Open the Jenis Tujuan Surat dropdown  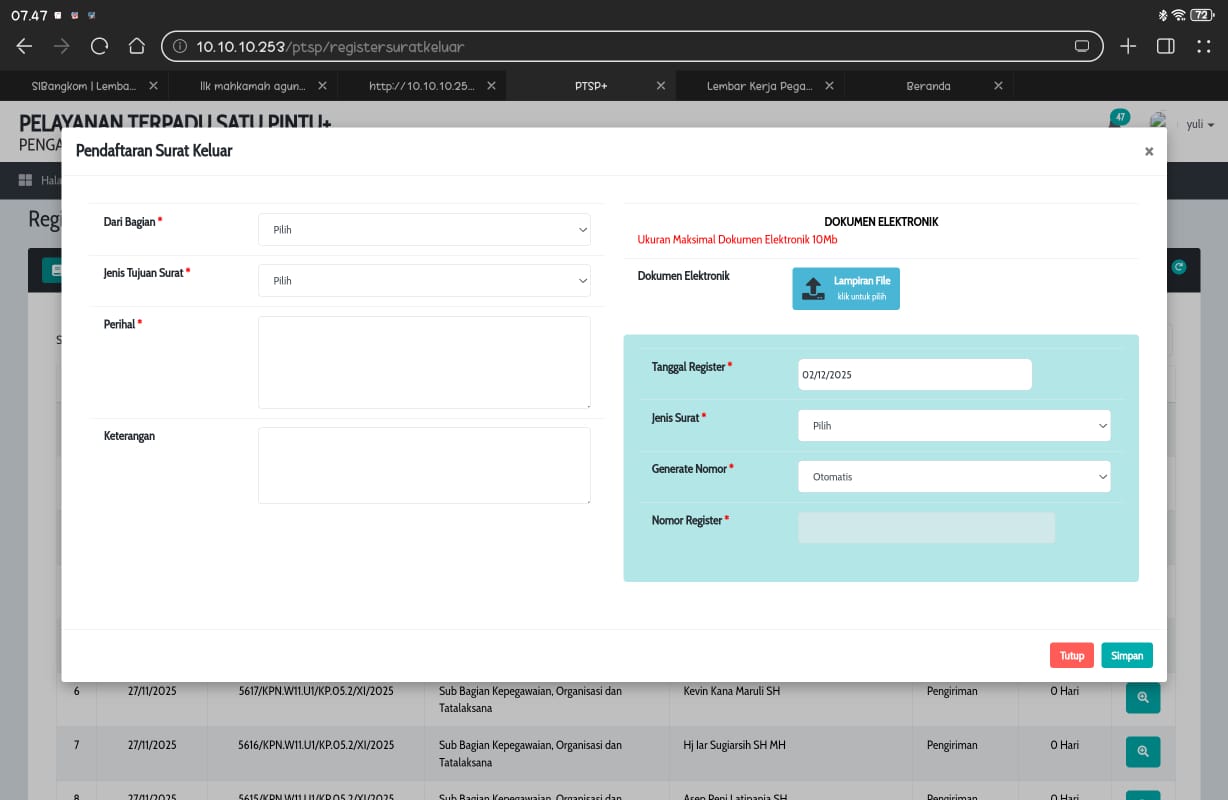click(424, 281)
